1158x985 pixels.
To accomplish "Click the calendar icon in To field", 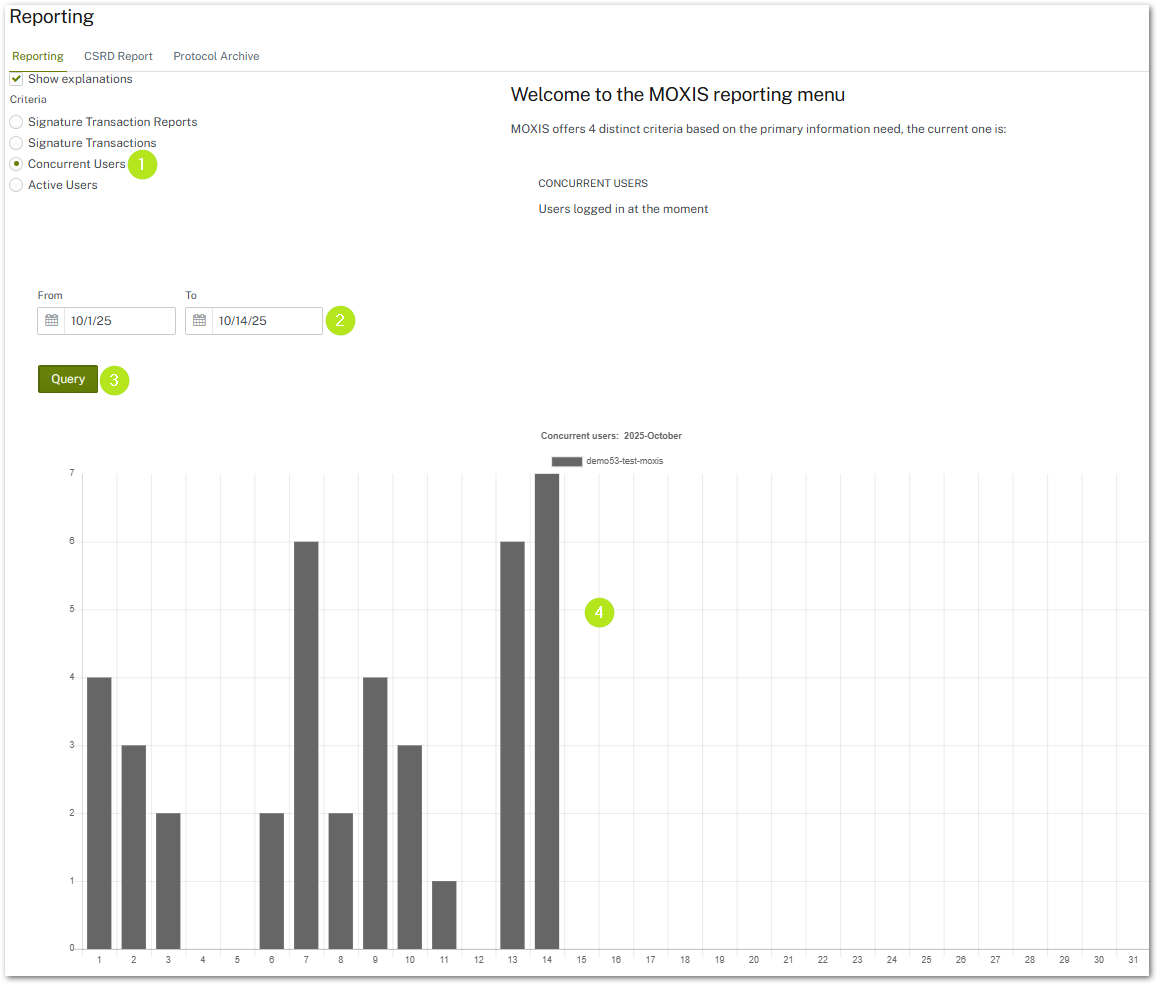I will (199, 321).
